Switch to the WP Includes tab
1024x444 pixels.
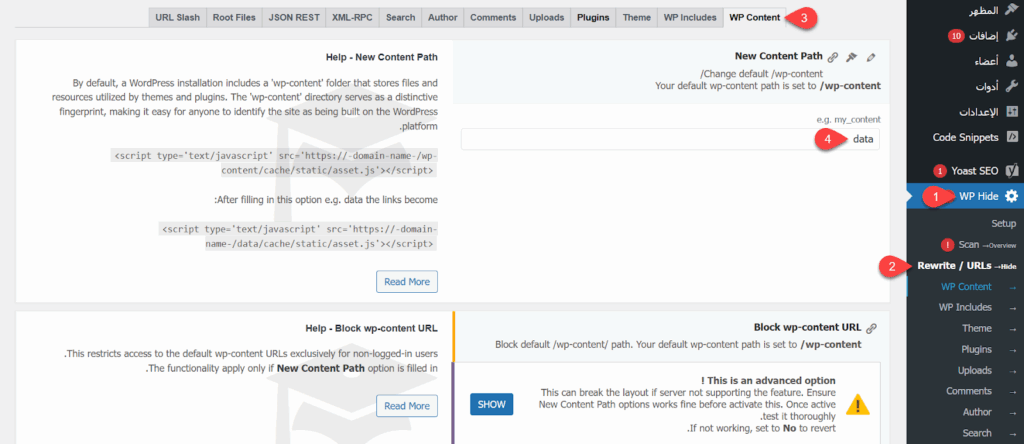click(x=688, y=18)
